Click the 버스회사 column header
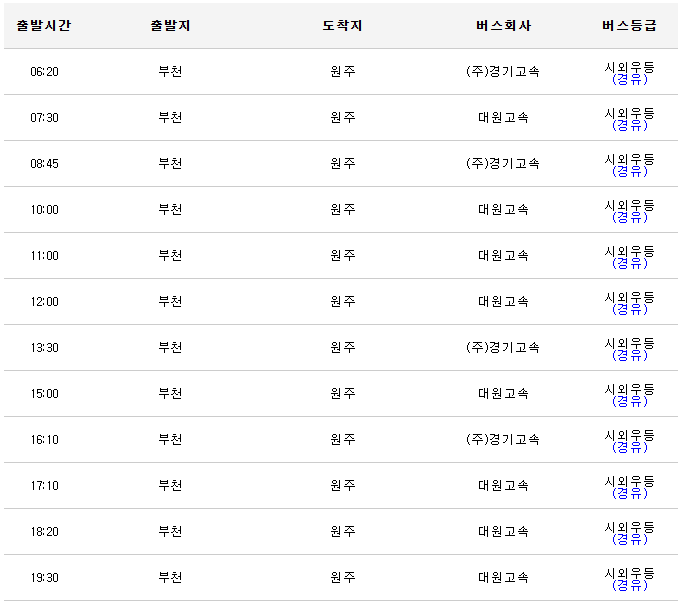 point(503,26)
